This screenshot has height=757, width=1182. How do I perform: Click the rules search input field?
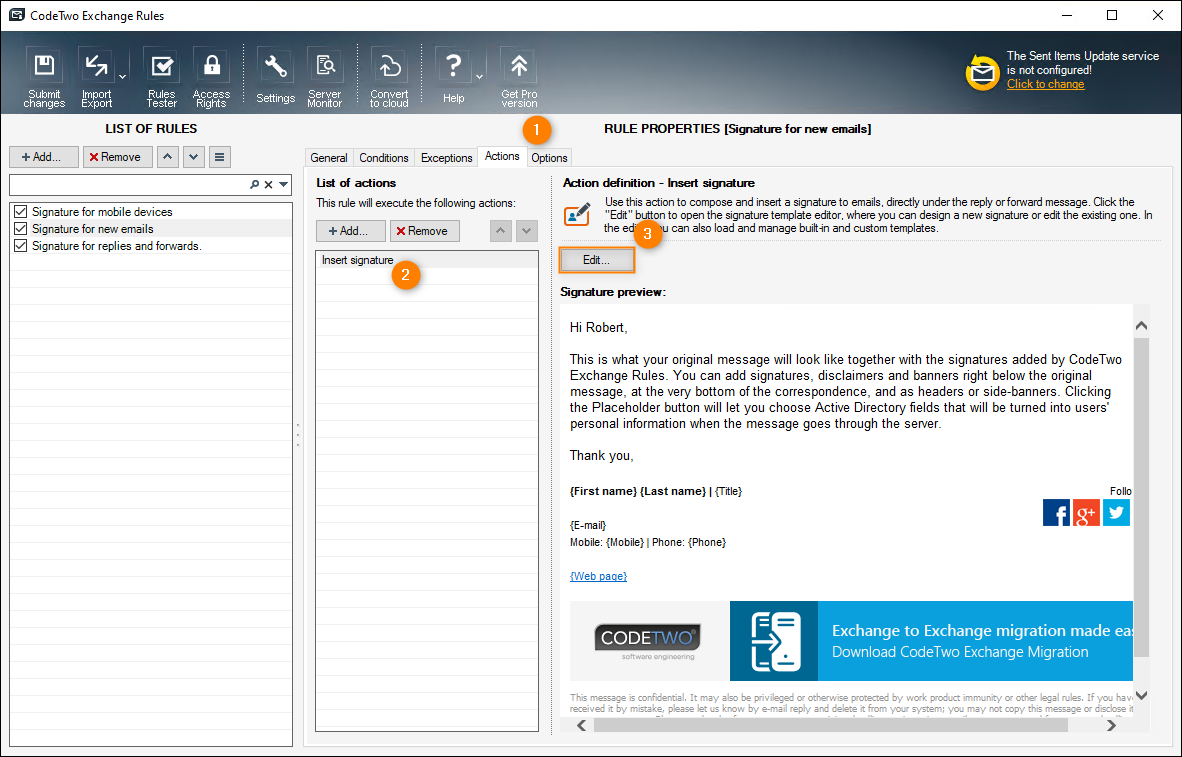[128, 184]
